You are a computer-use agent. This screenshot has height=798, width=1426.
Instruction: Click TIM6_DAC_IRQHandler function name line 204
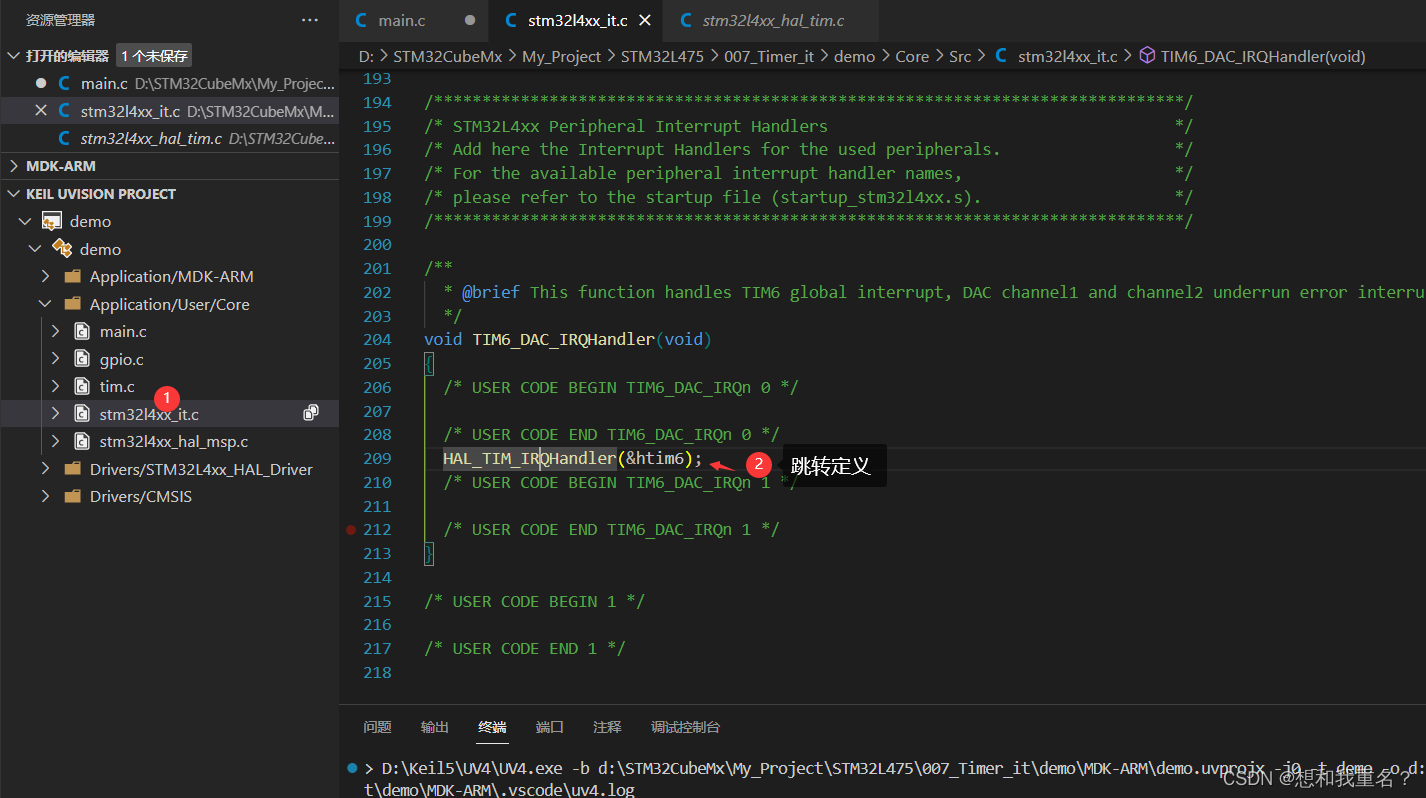pos(563,340)
